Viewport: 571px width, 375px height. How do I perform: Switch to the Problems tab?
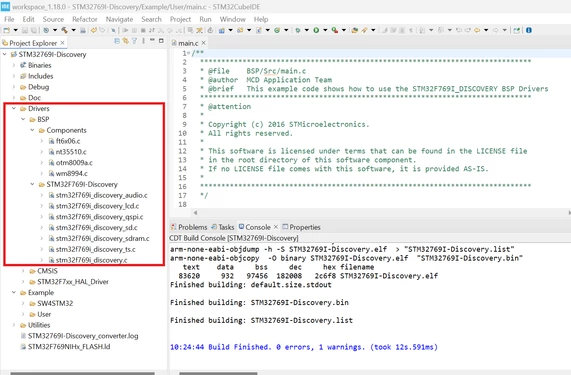(x=189, y=227)
